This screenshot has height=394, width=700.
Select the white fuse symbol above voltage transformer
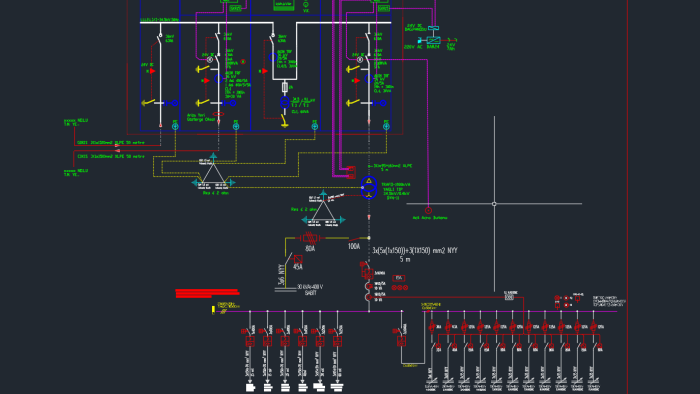[x=285, y=87]
